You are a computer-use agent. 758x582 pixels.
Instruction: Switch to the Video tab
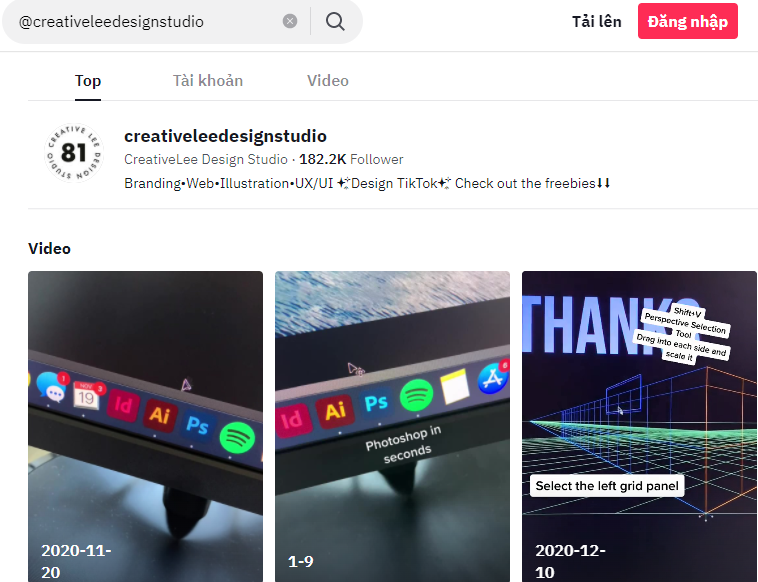(x=328, y=80)
